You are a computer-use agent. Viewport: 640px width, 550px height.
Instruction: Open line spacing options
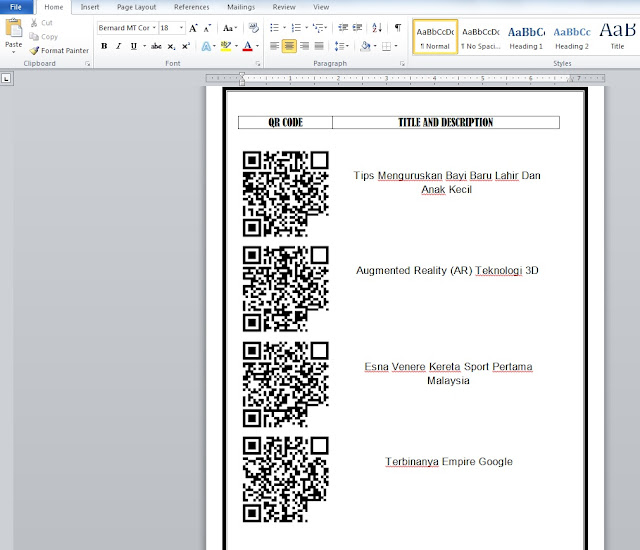pos(340,46)
